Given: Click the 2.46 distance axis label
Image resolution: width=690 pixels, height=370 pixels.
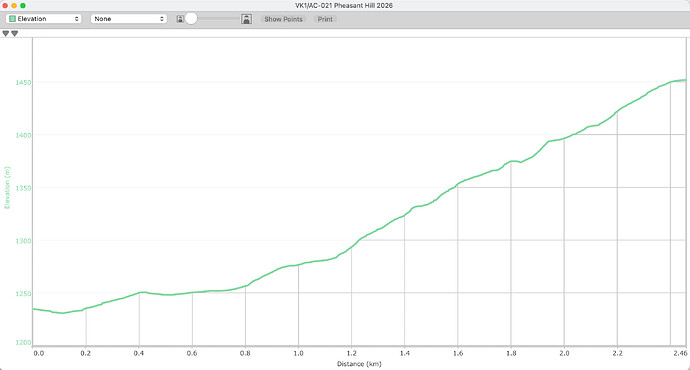Looking at the screenshot, I should (x=680, y=353).
